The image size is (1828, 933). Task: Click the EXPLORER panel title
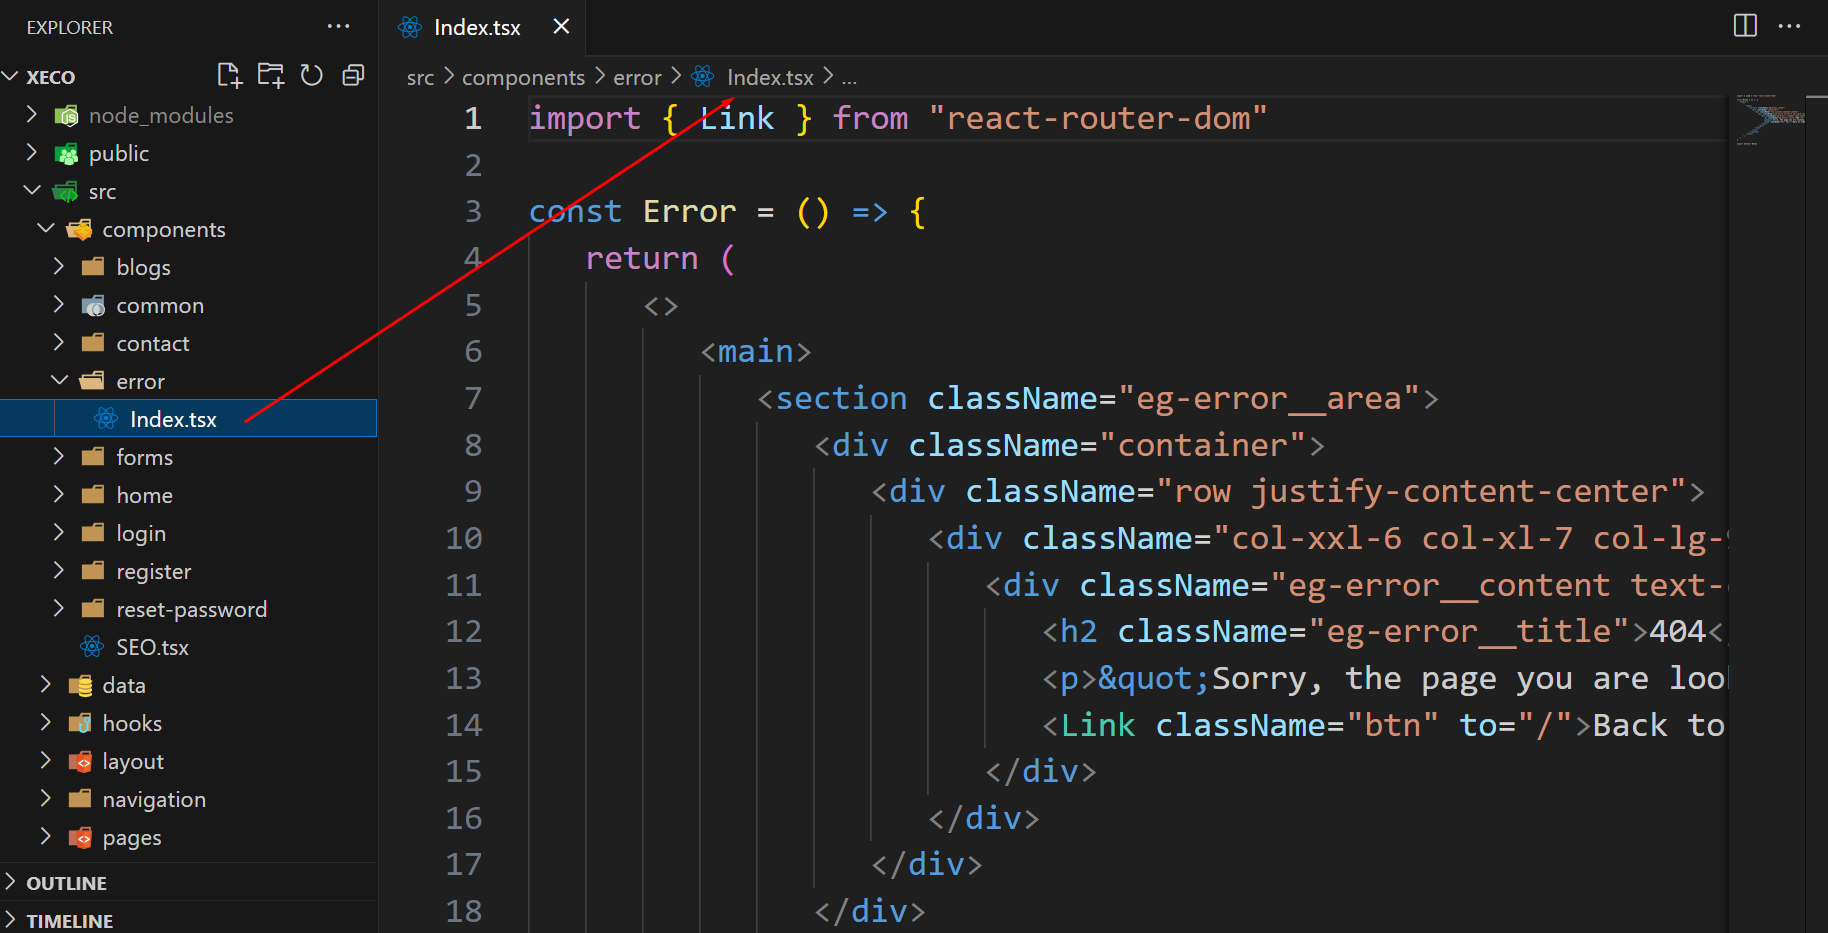tap(69, 27)
